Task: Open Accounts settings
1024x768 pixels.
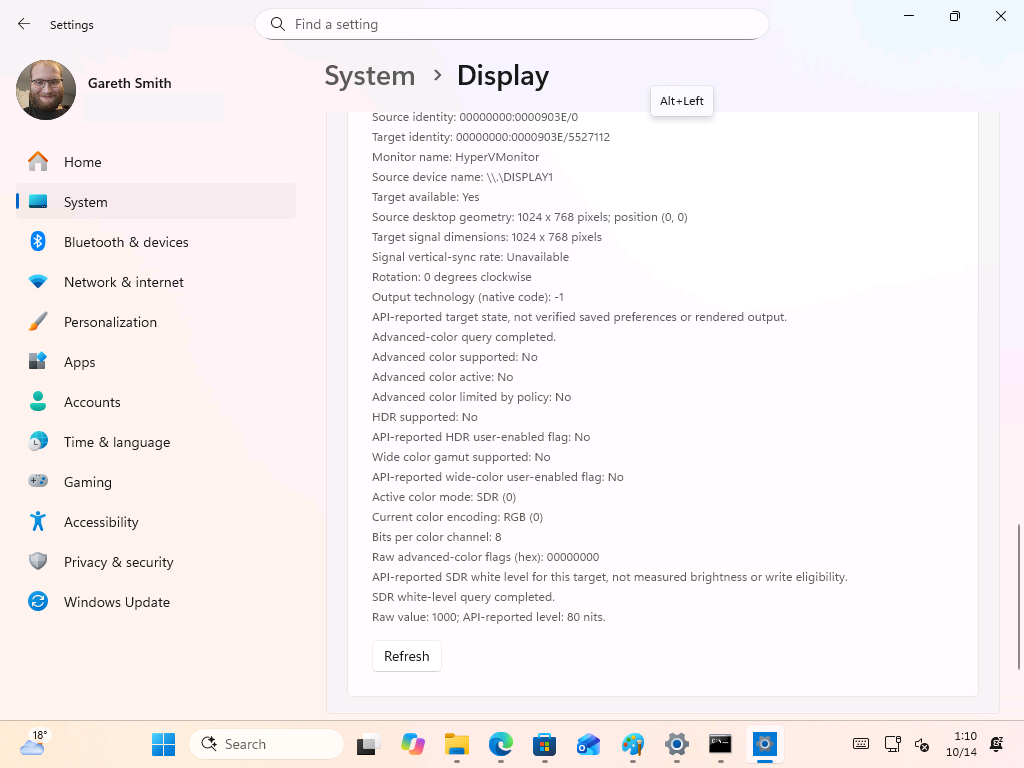Action: coord(155,402)
